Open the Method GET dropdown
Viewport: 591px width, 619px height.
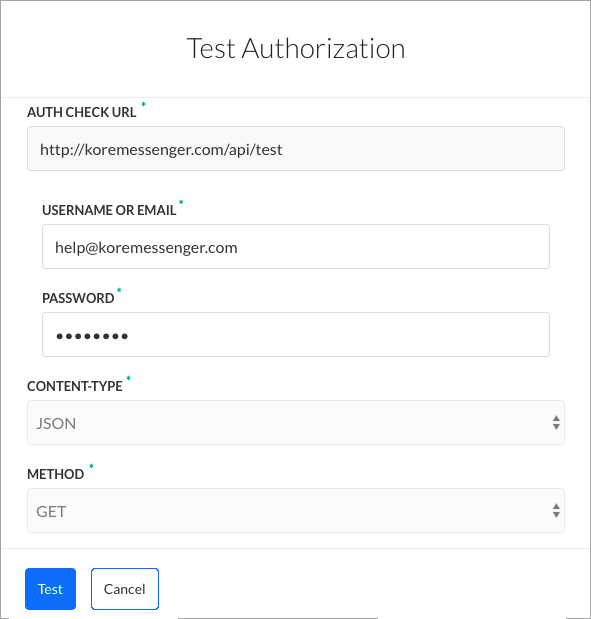[296, 510]
